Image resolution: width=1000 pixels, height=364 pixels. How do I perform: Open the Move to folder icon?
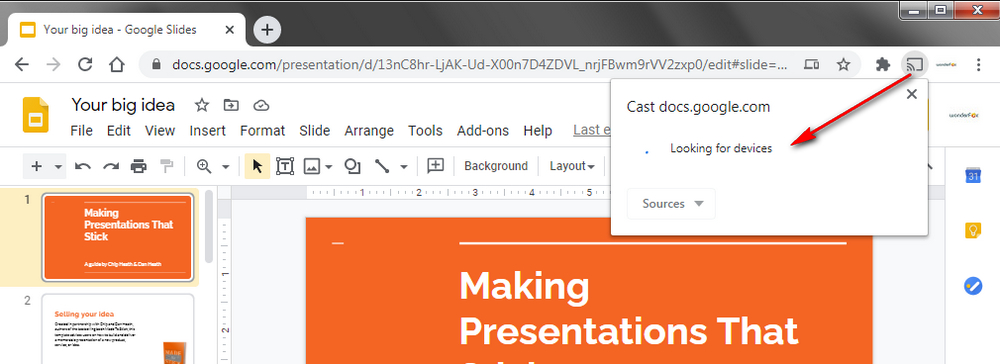point(231,105)
